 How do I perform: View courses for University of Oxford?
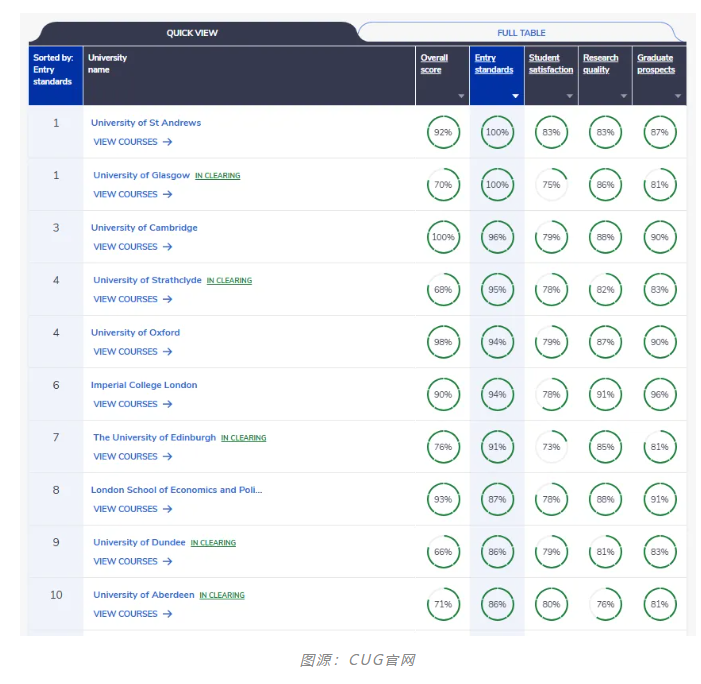pyautogui.click(x=133, y=352)
